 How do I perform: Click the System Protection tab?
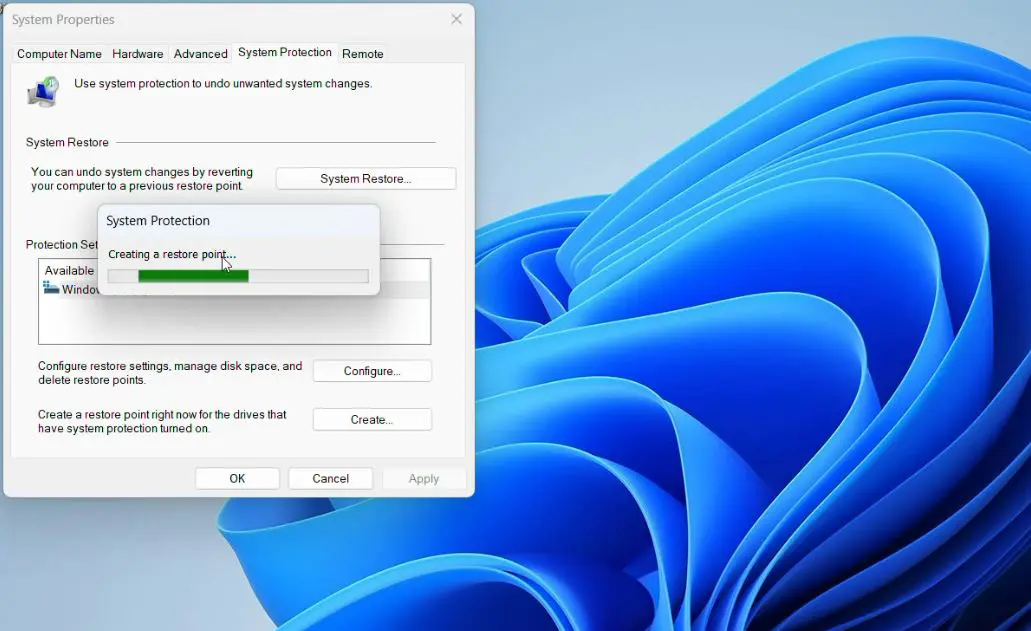284,54
